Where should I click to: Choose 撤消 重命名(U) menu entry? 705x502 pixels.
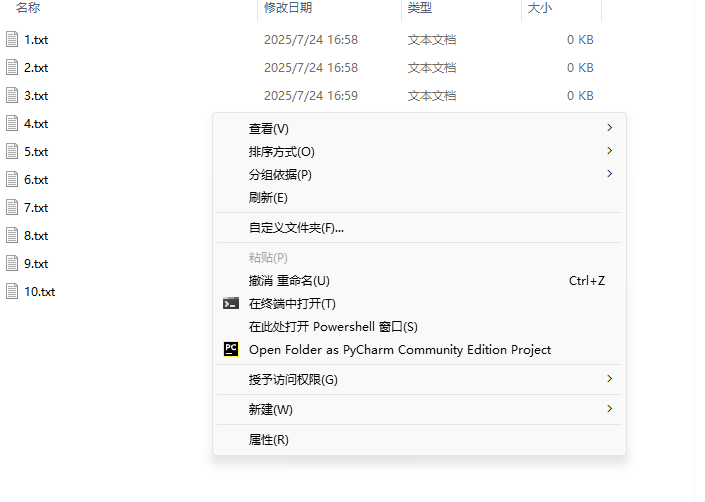289,281
